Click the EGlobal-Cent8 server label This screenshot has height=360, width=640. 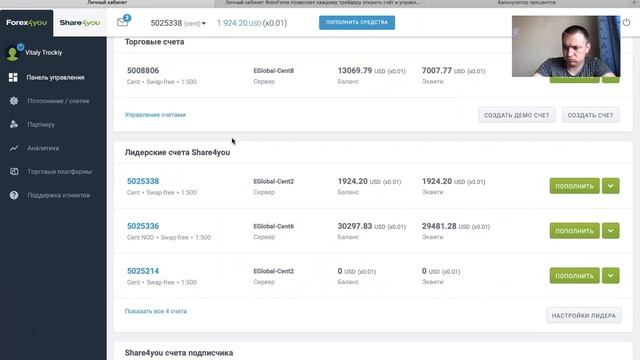click(x=273, y=71)
